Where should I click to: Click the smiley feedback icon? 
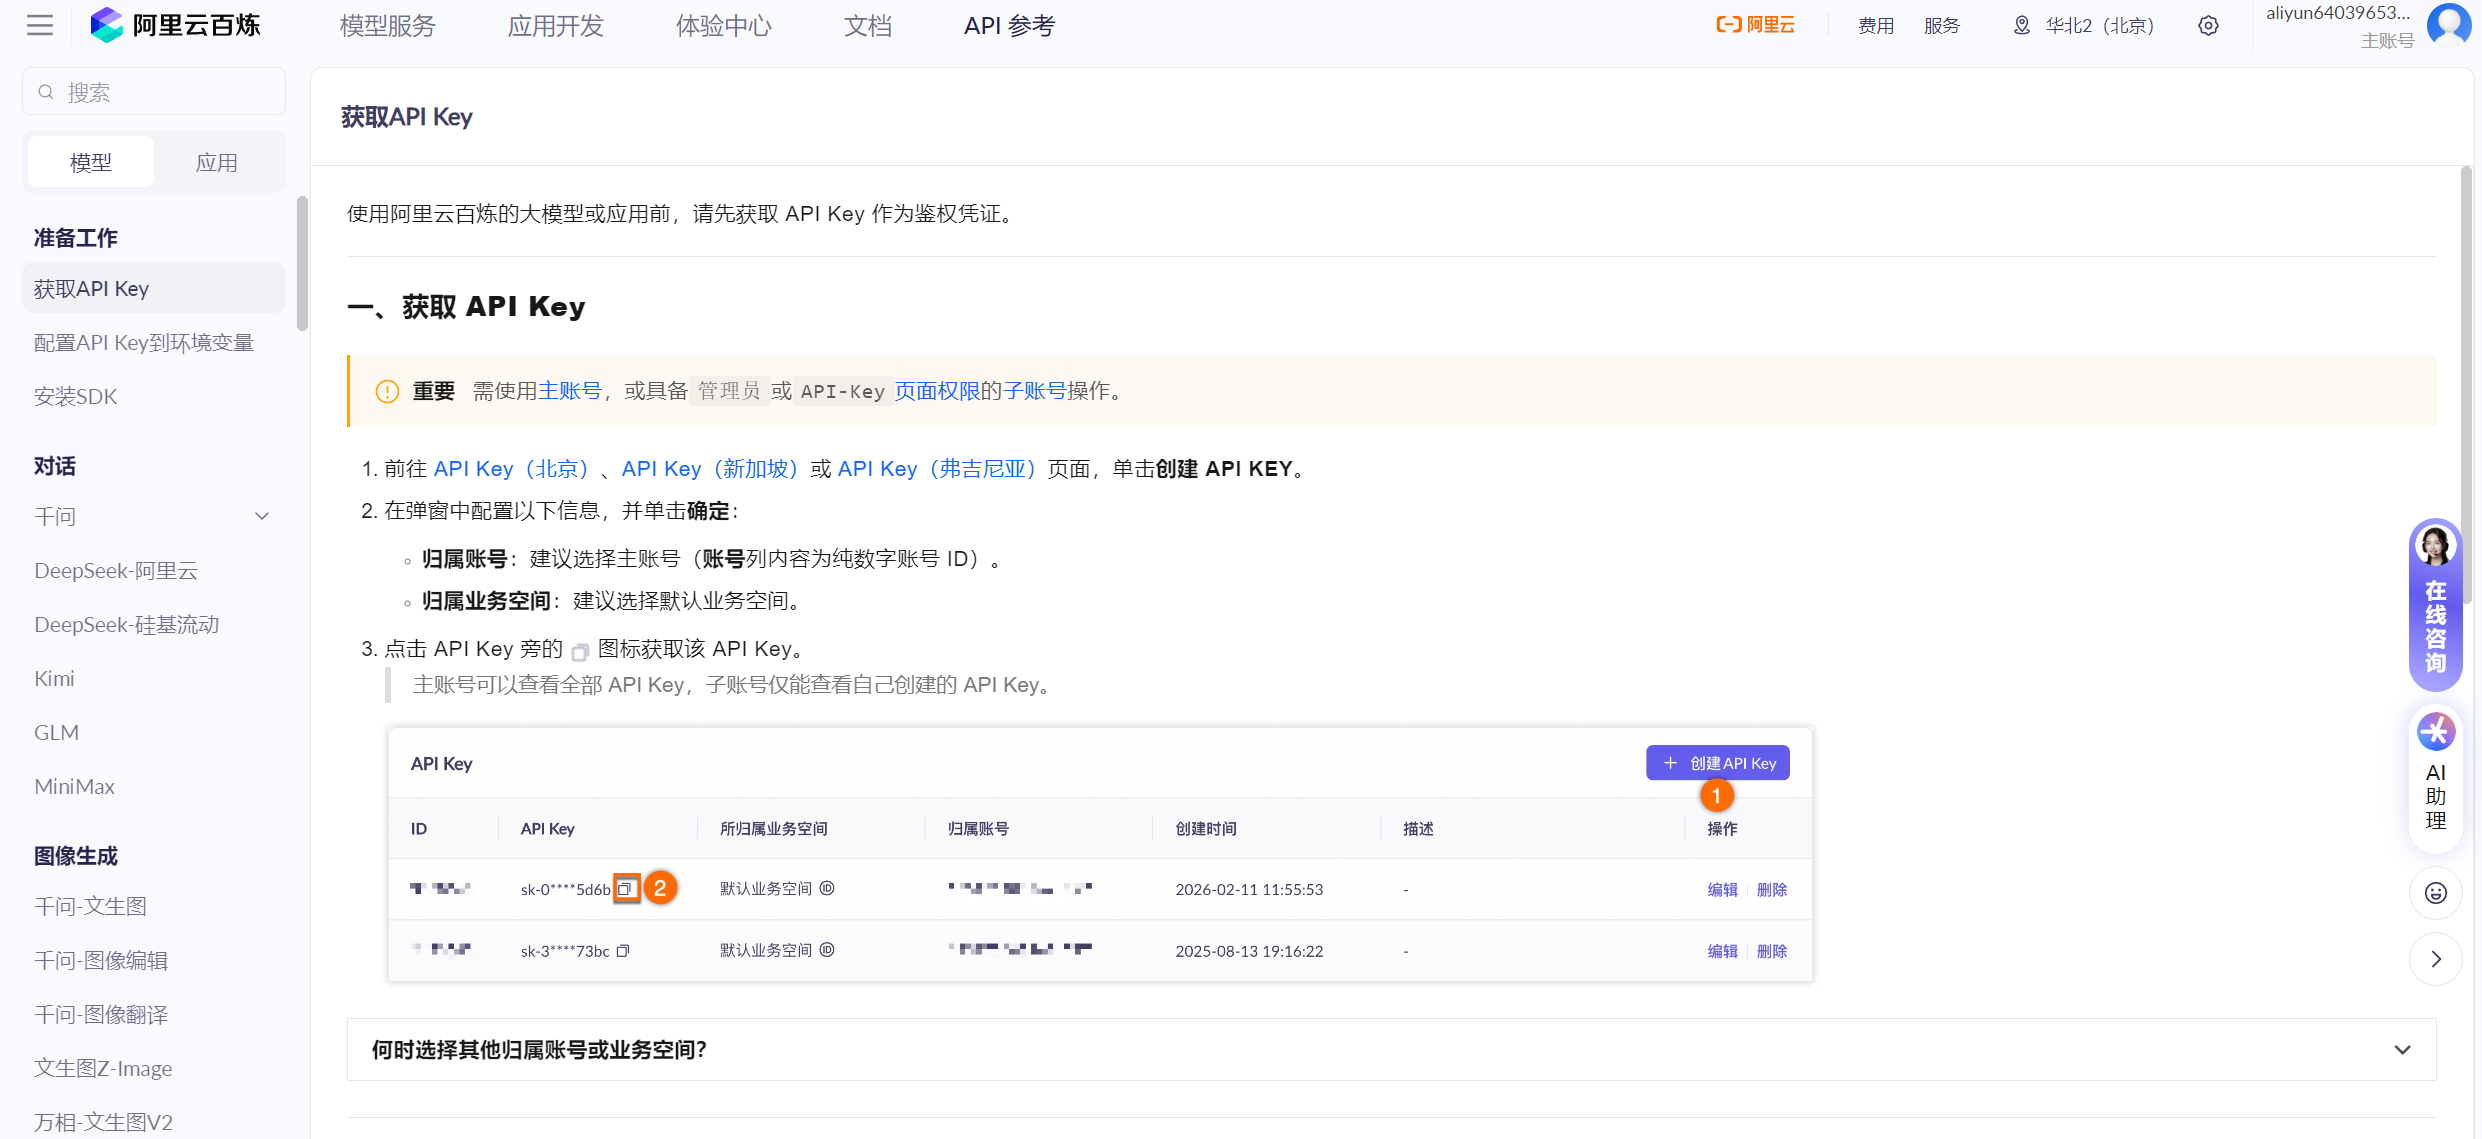2436,893
